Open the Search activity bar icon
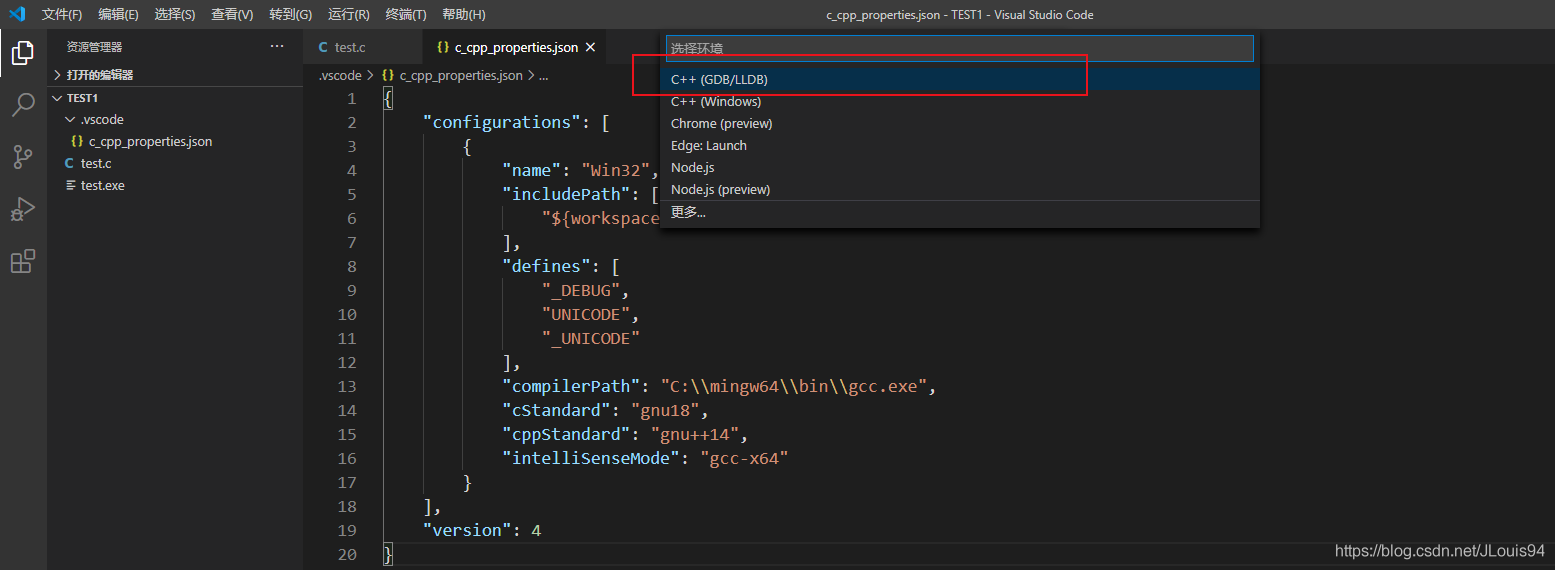 pos(23,105)
